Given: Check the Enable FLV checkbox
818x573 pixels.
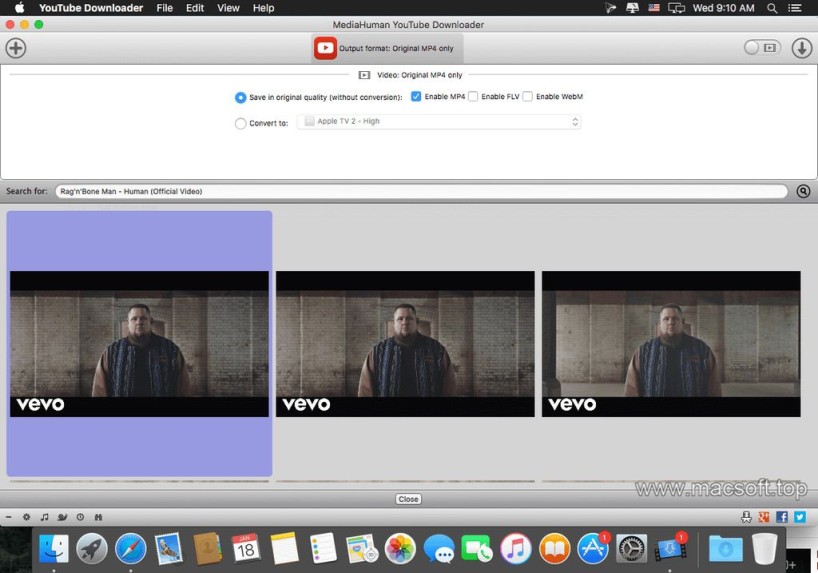Looking at the screenshot, I should [x=473, y=97].
